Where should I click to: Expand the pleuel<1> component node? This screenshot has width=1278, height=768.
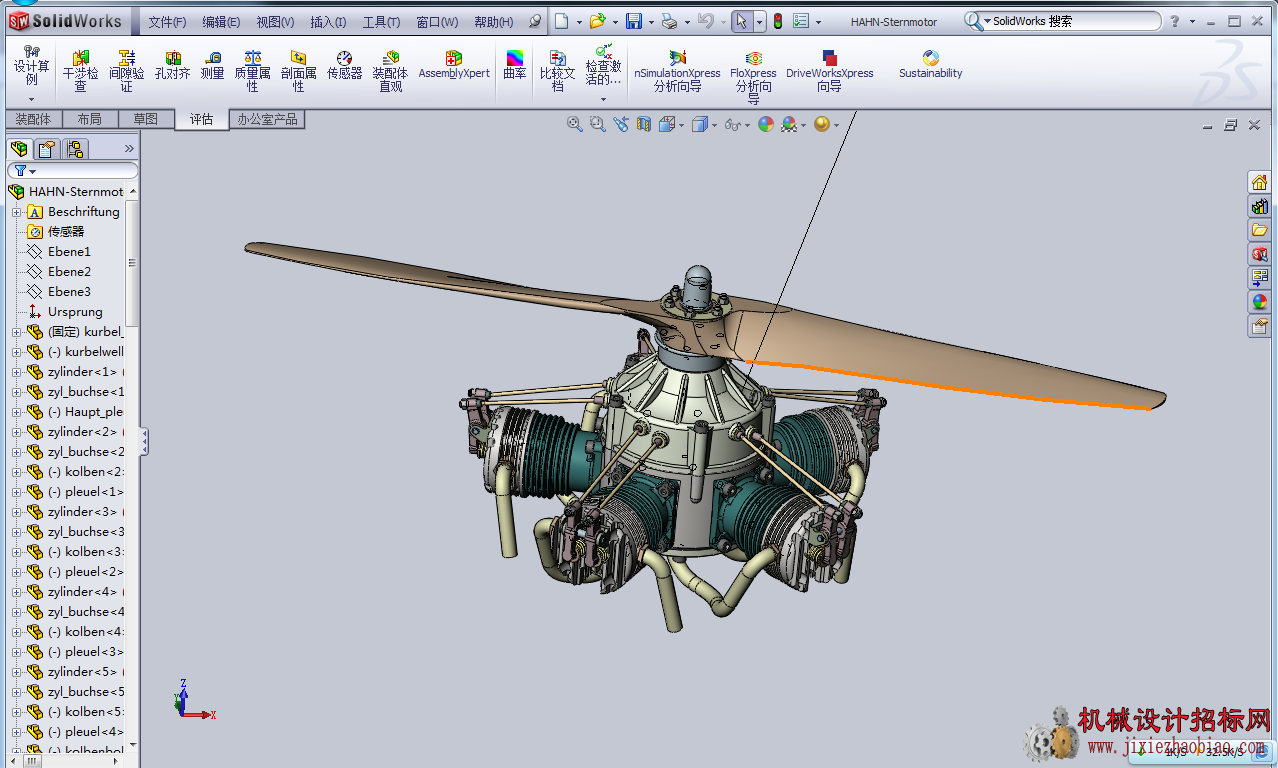pos(16,492)
